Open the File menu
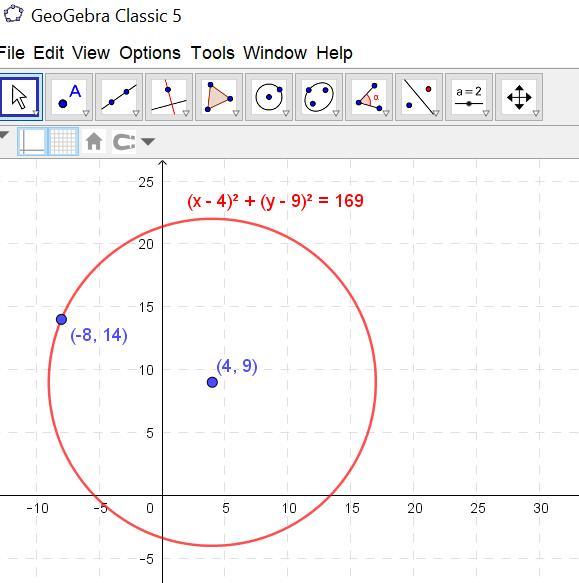 [x=12, y=53]
